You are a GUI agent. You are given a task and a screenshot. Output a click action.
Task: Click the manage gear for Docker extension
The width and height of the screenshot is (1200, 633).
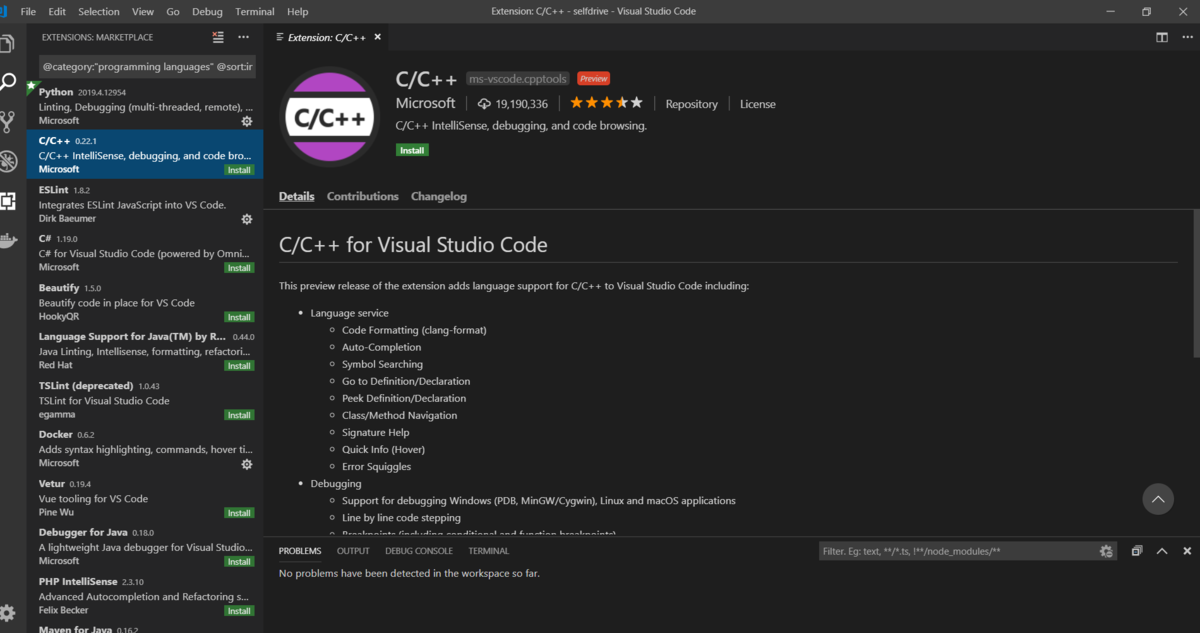[247, 464]
